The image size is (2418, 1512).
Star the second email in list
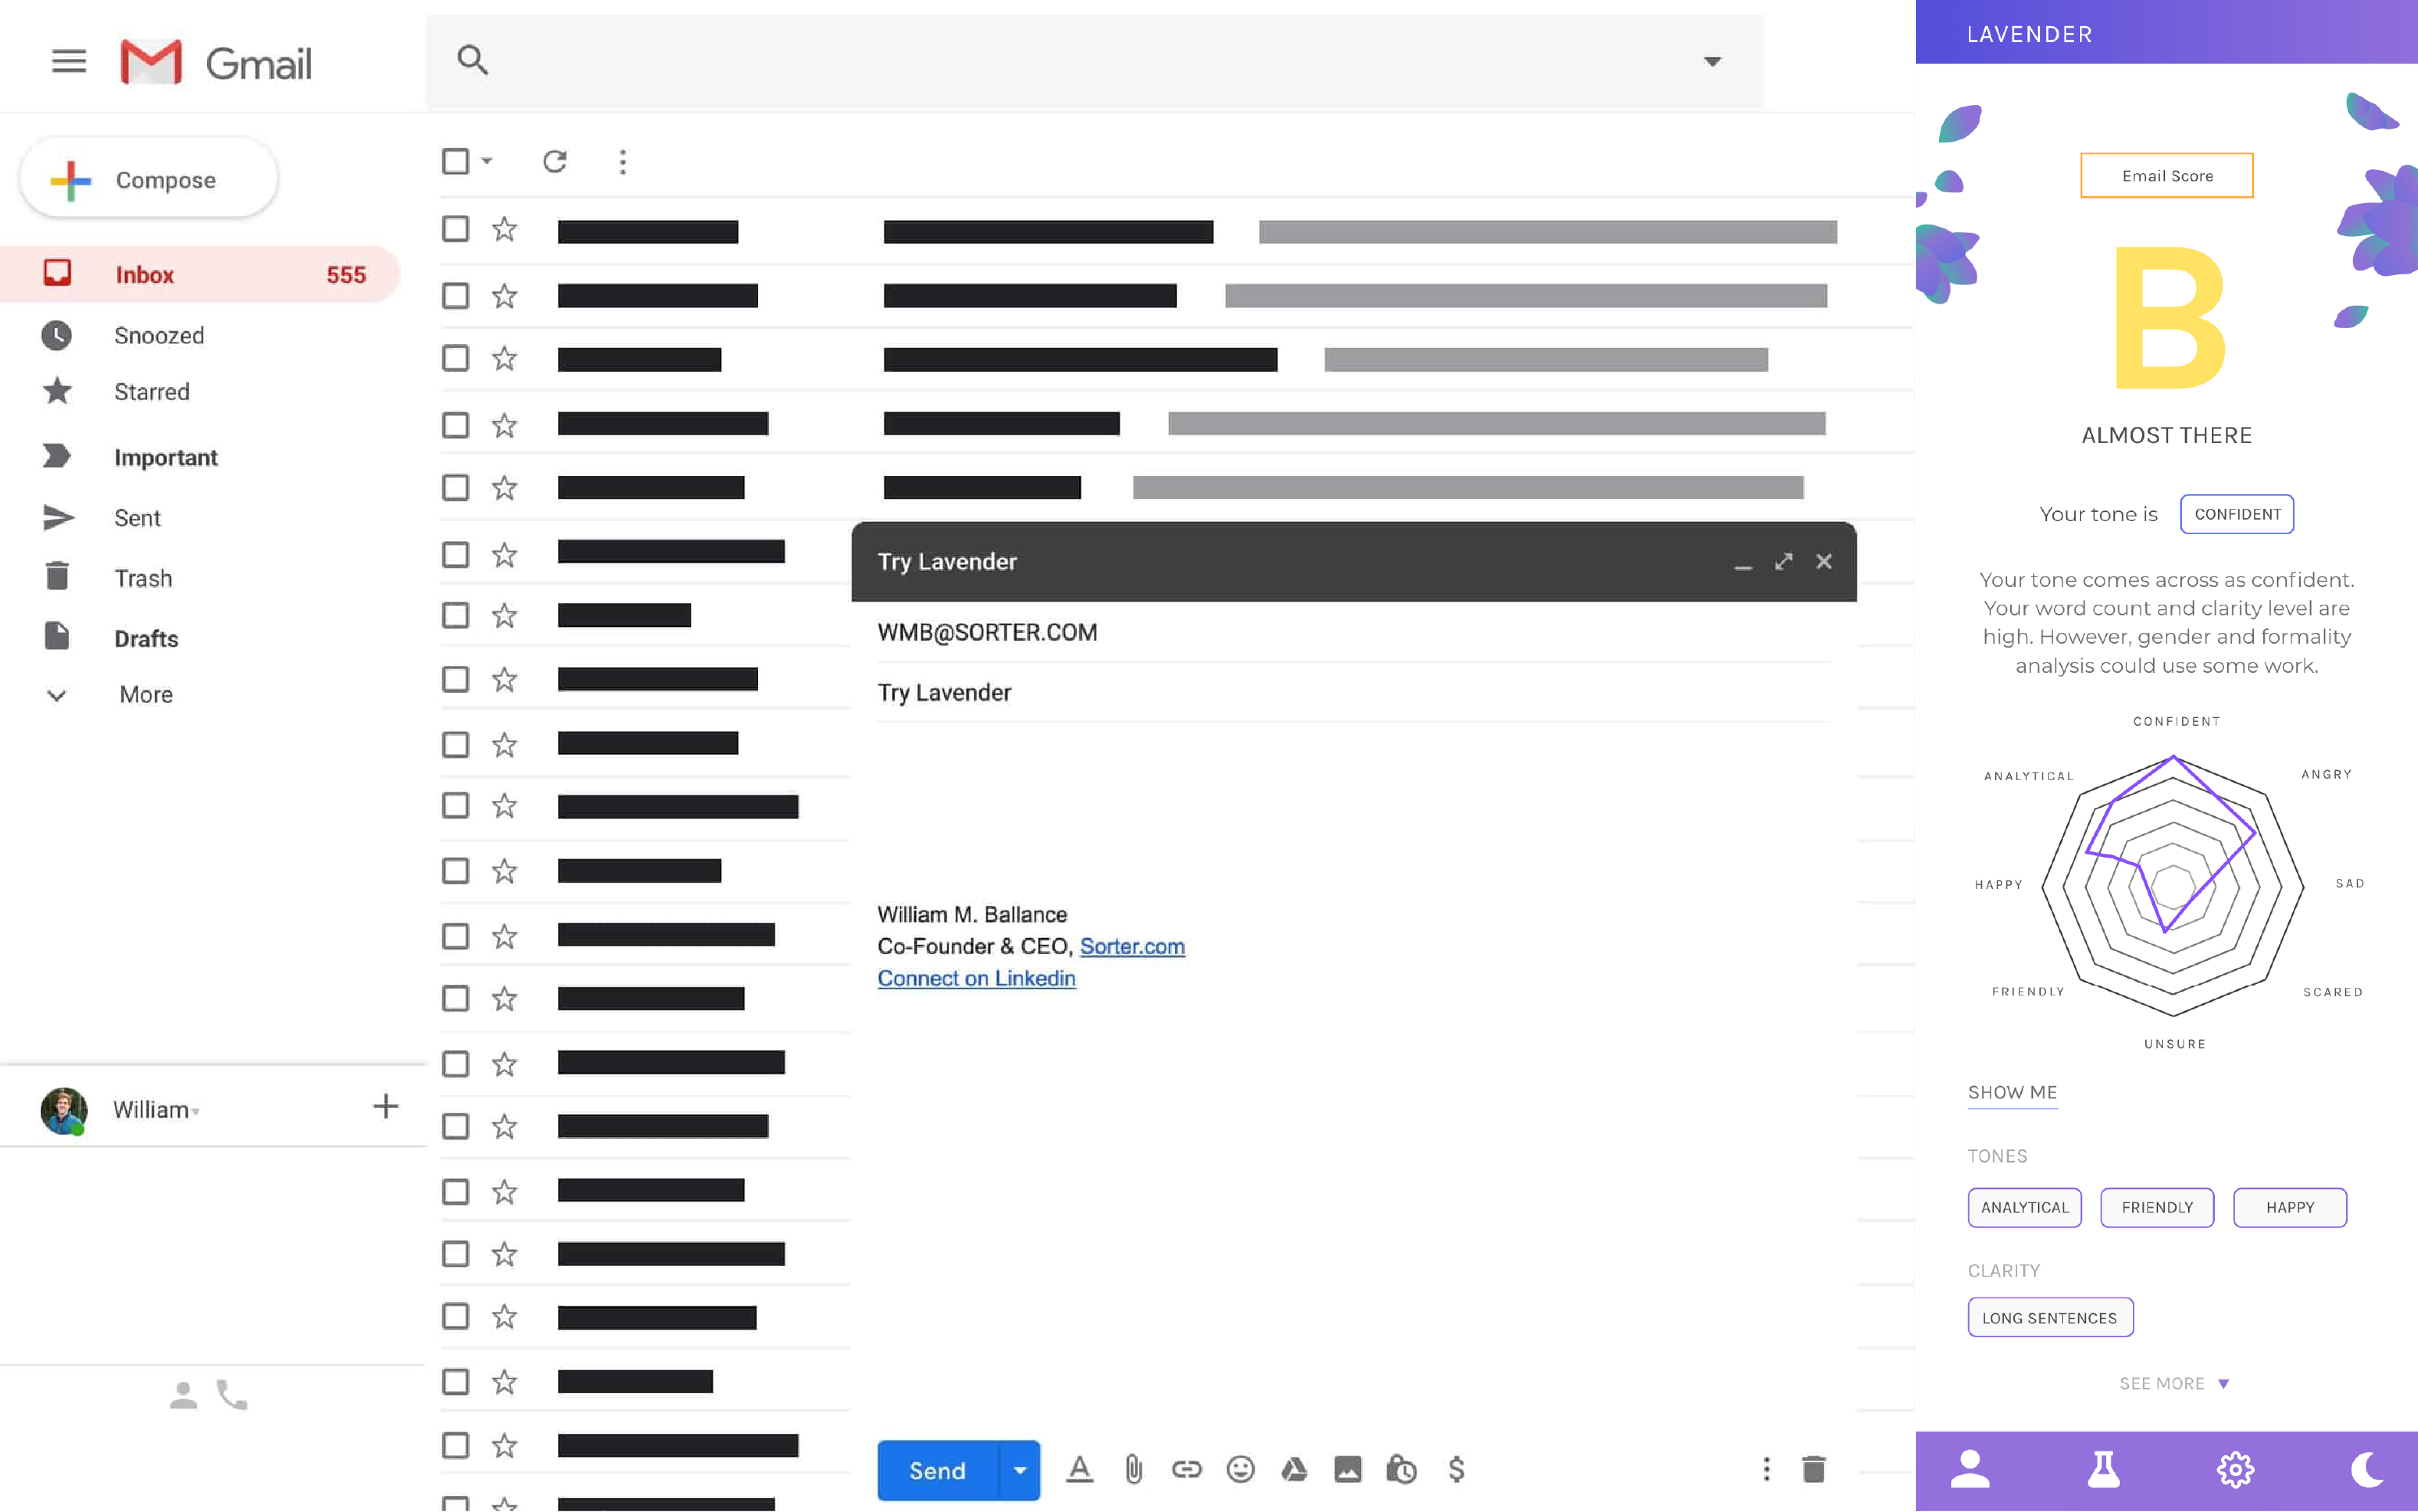(x=504, y=296)
